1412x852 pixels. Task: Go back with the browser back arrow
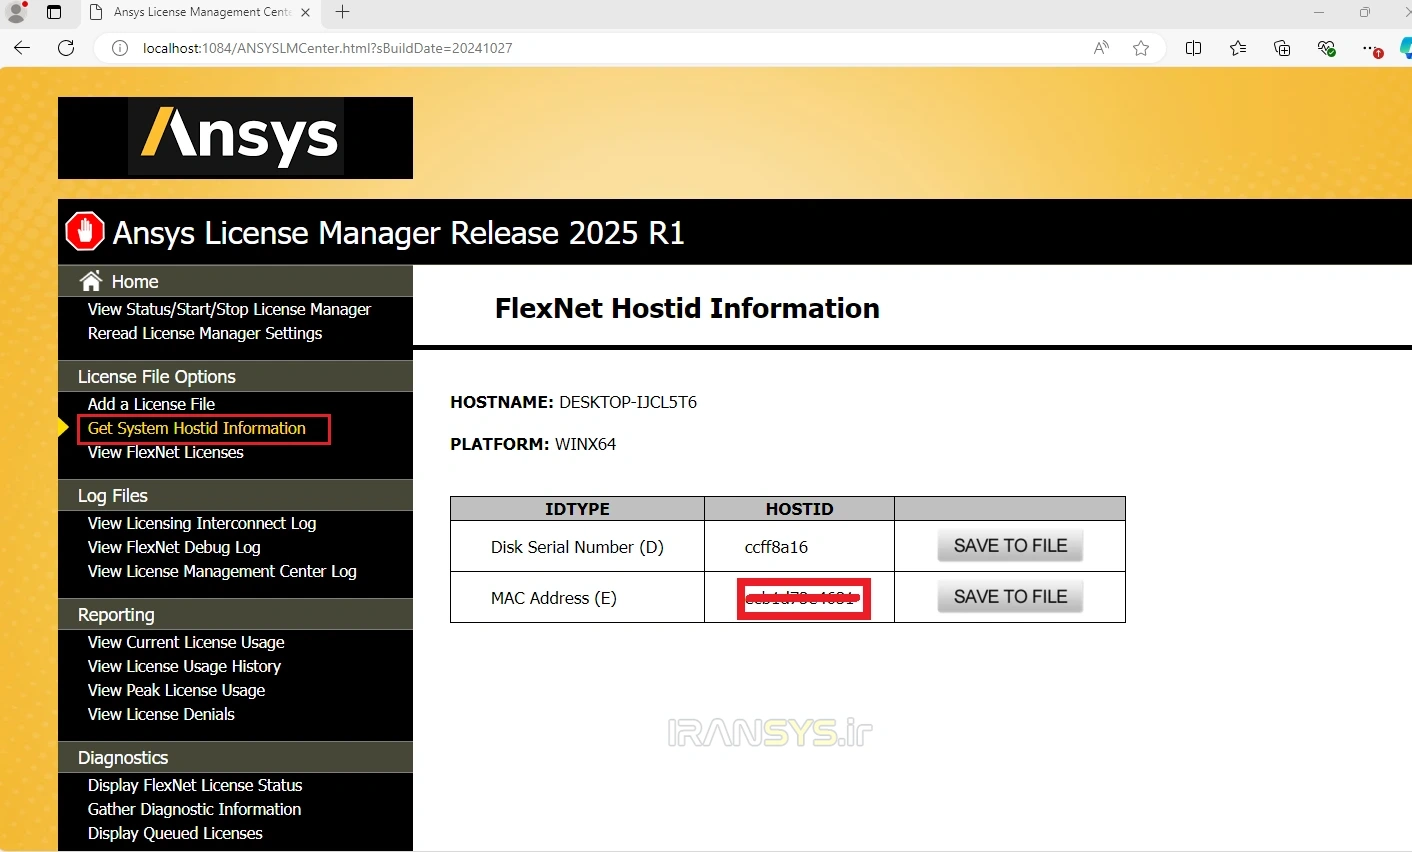22,48
